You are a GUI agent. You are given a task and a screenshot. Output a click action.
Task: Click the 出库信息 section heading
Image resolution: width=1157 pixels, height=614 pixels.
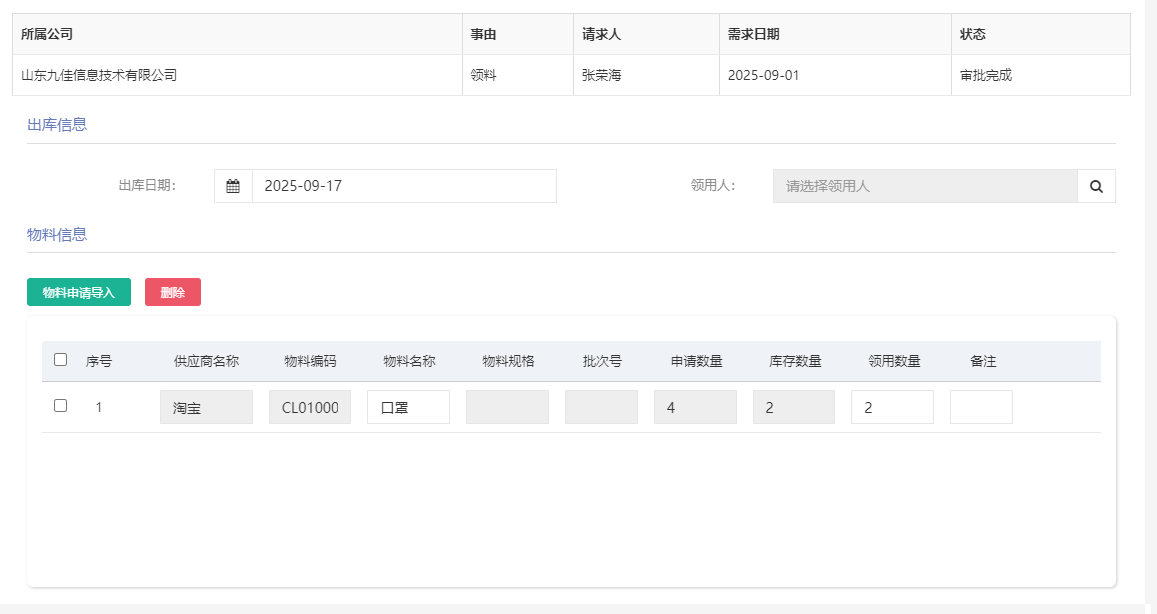(x=57, y=125)
